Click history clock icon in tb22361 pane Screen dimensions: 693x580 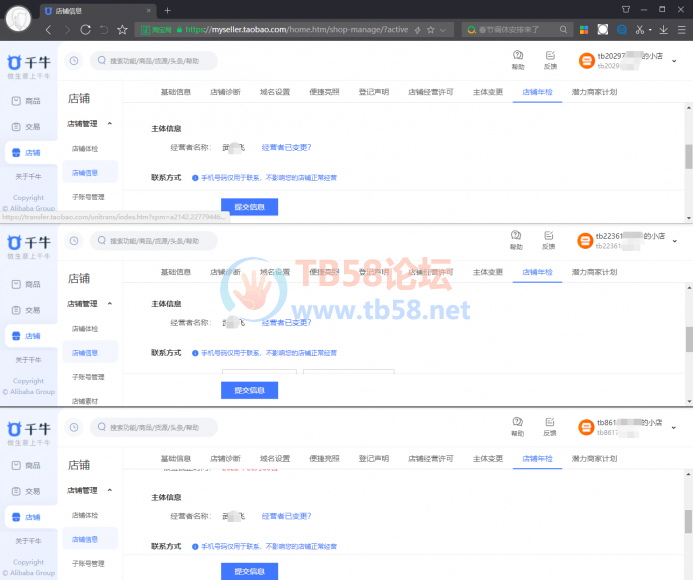pyautogui.click(x=74, y=240)
